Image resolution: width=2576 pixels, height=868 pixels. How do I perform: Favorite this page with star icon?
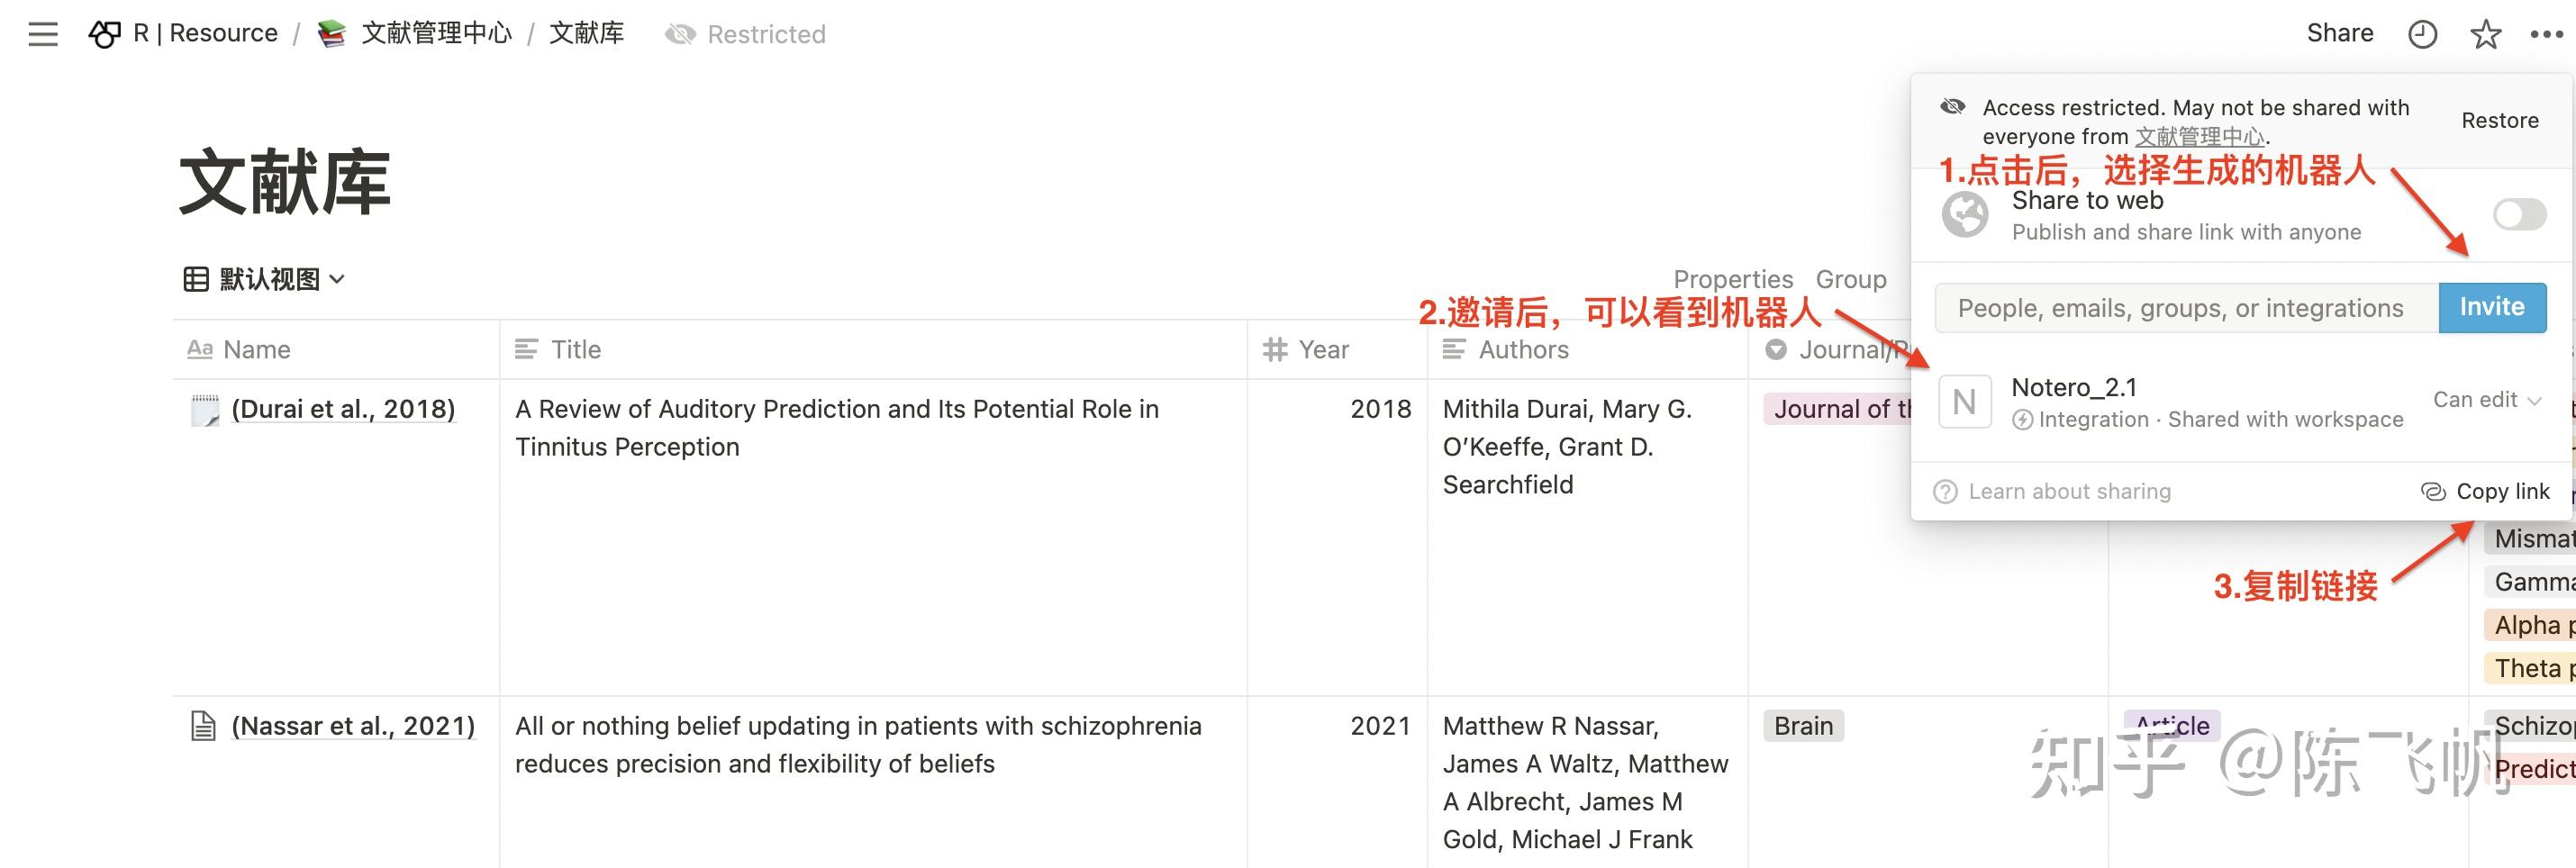pyautogui.click(x=2485, y=35)
